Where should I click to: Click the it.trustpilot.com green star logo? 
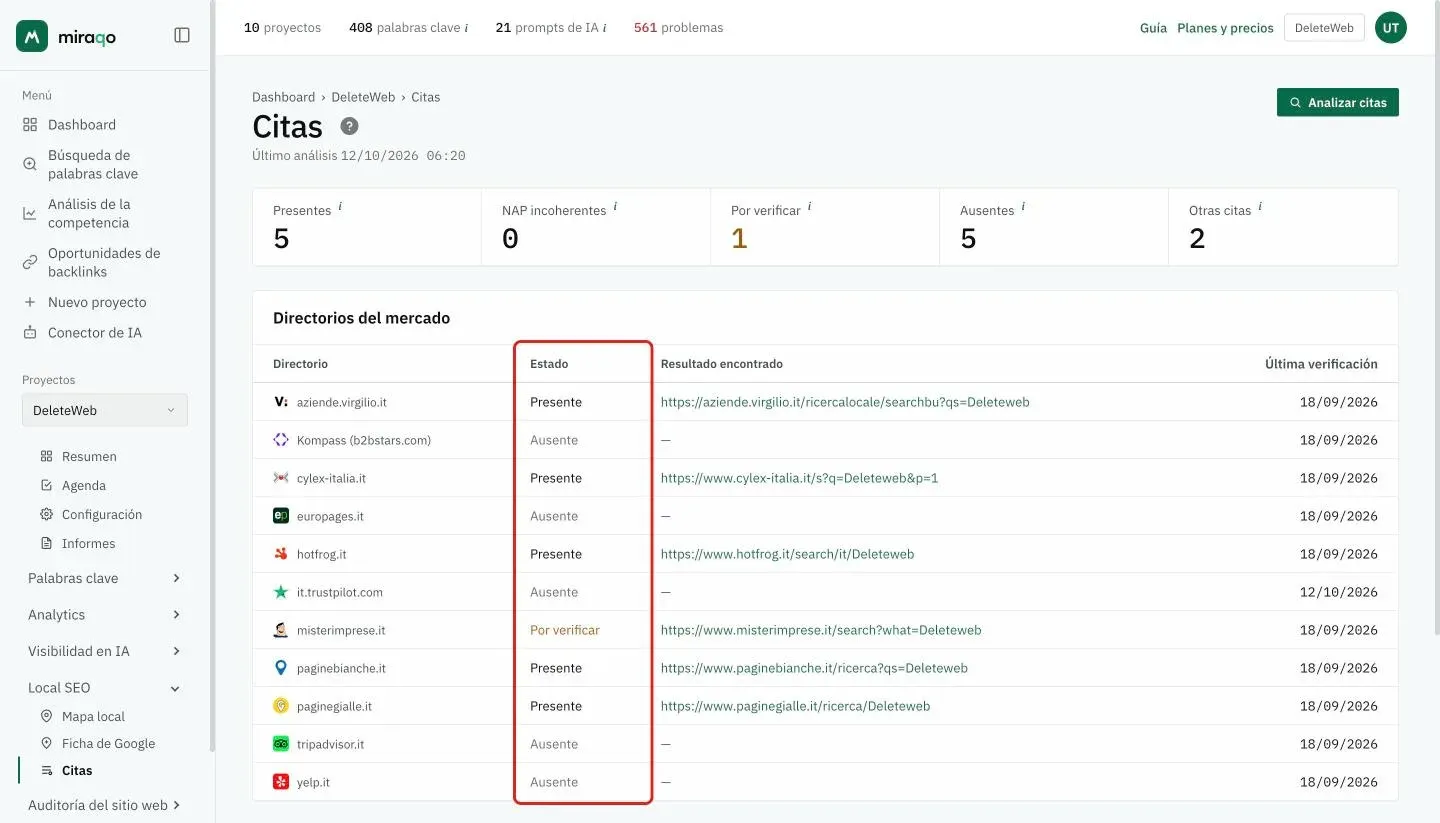281,592
